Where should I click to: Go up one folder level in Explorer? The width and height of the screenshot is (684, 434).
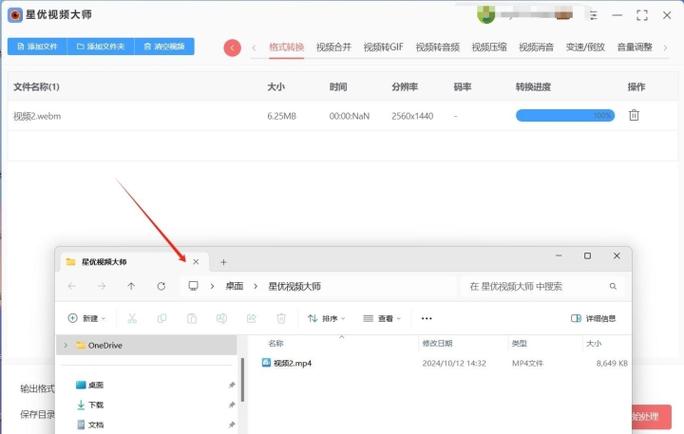131,286
